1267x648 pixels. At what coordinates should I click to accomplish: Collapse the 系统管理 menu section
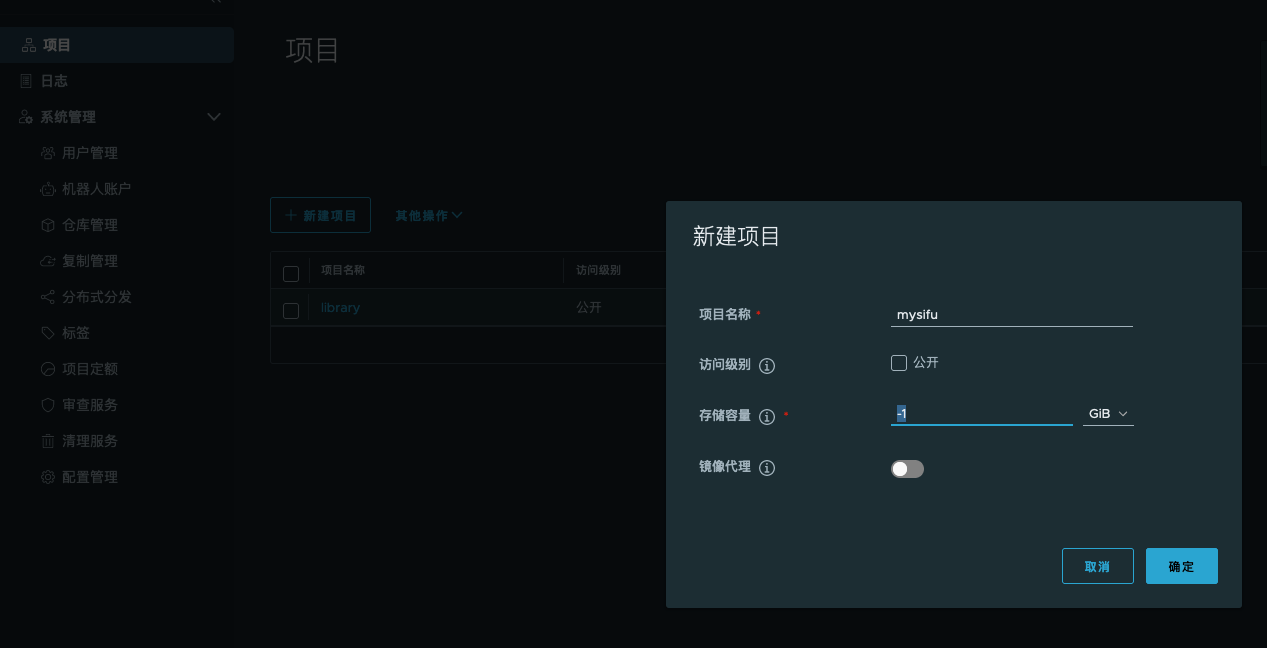(213, 117)
